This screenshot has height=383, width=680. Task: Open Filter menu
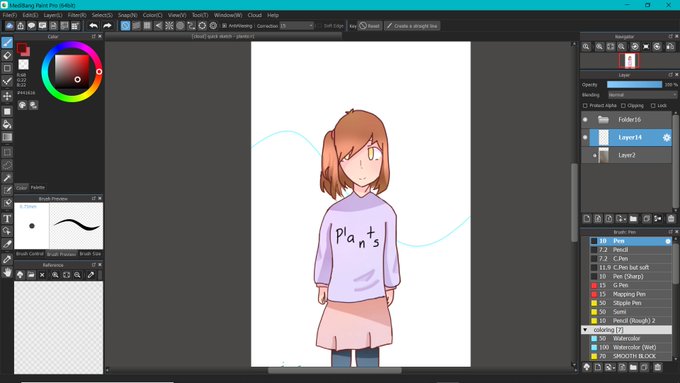77,15
